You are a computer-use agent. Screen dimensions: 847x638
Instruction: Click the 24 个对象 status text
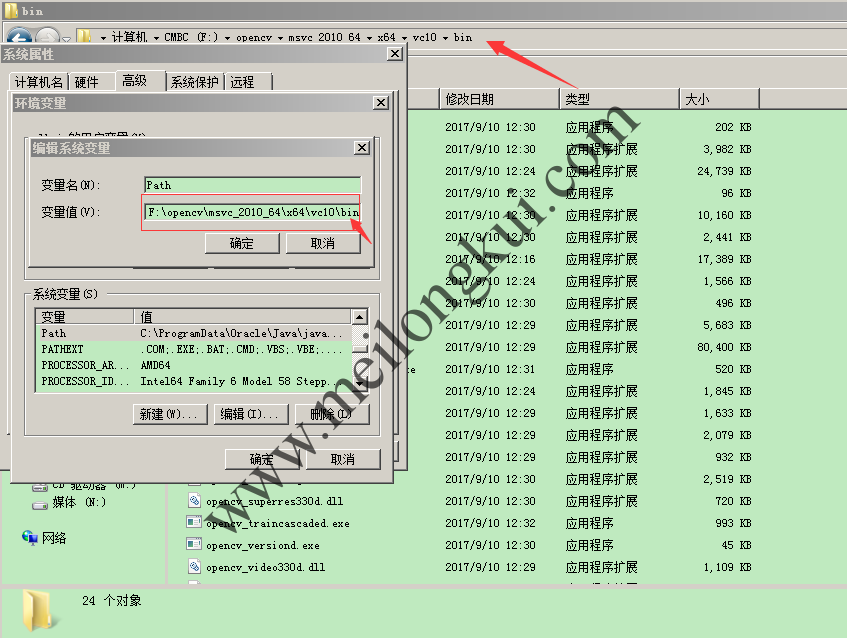pyautogui.click(x=112, y=601)
